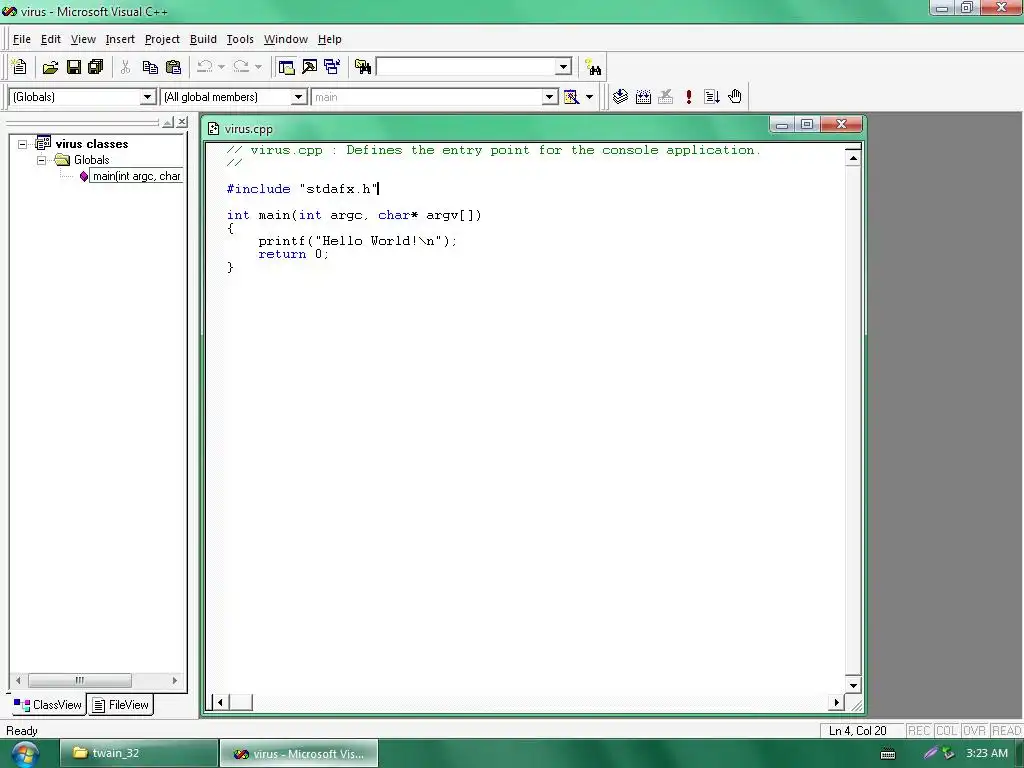Open the Build menu
Screen dimensions: 1024x768
[x=203, y=39]
